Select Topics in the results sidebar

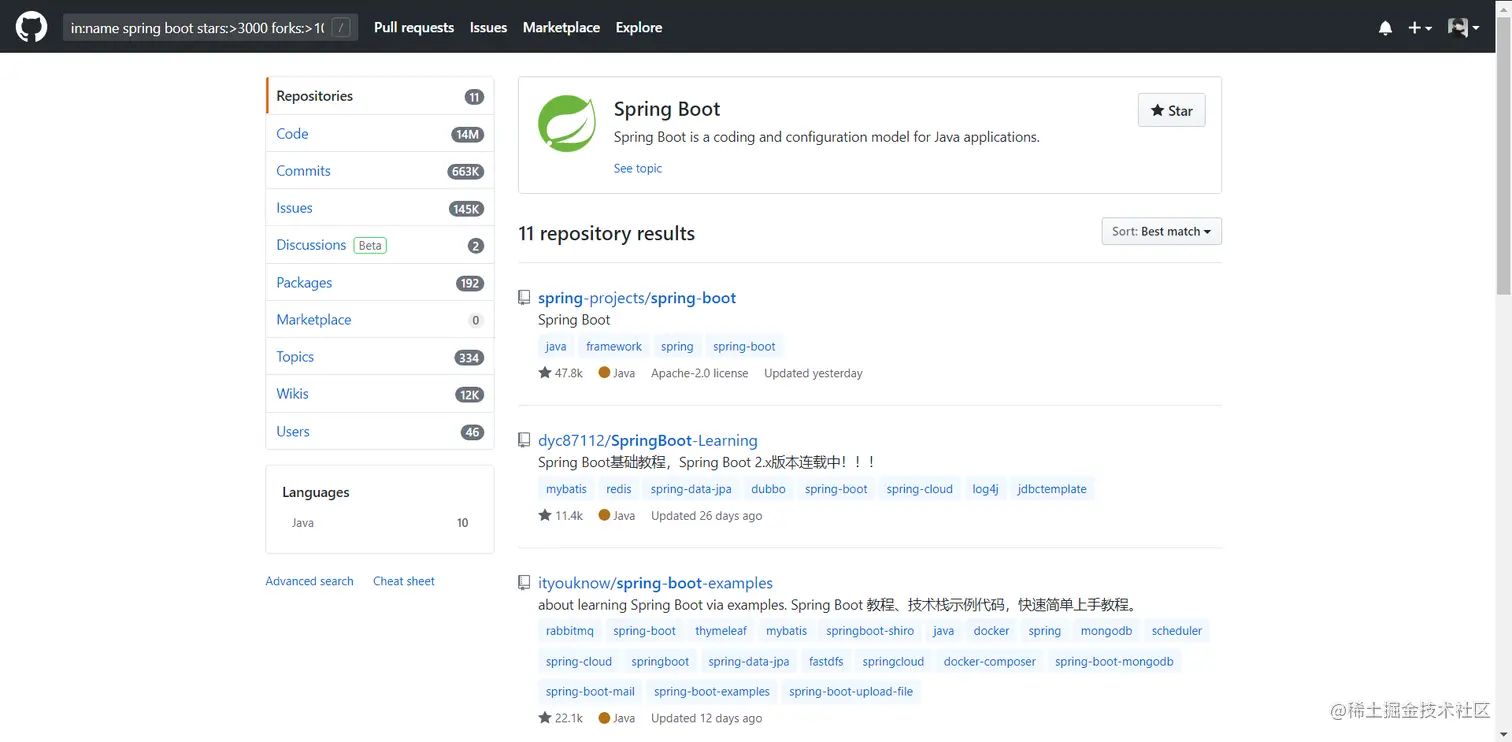[x=380, y=356]
